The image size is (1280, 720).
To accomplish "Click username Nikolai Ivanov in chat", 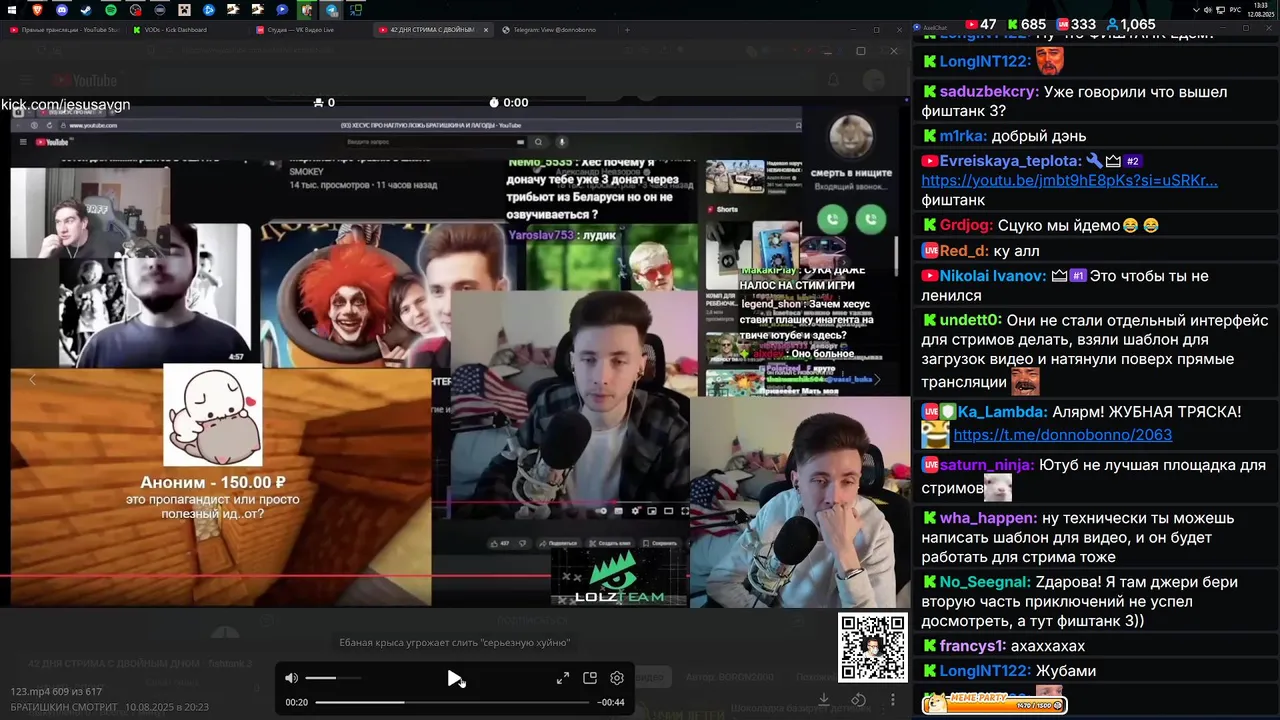I will point(992,275).
